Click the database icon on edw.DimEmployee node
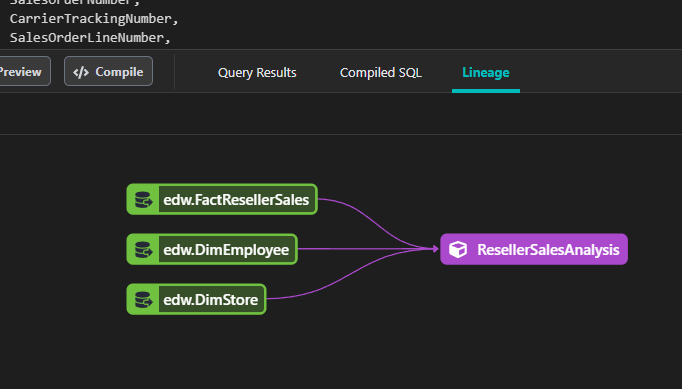The image size is (682, 389). coord(144,249)
